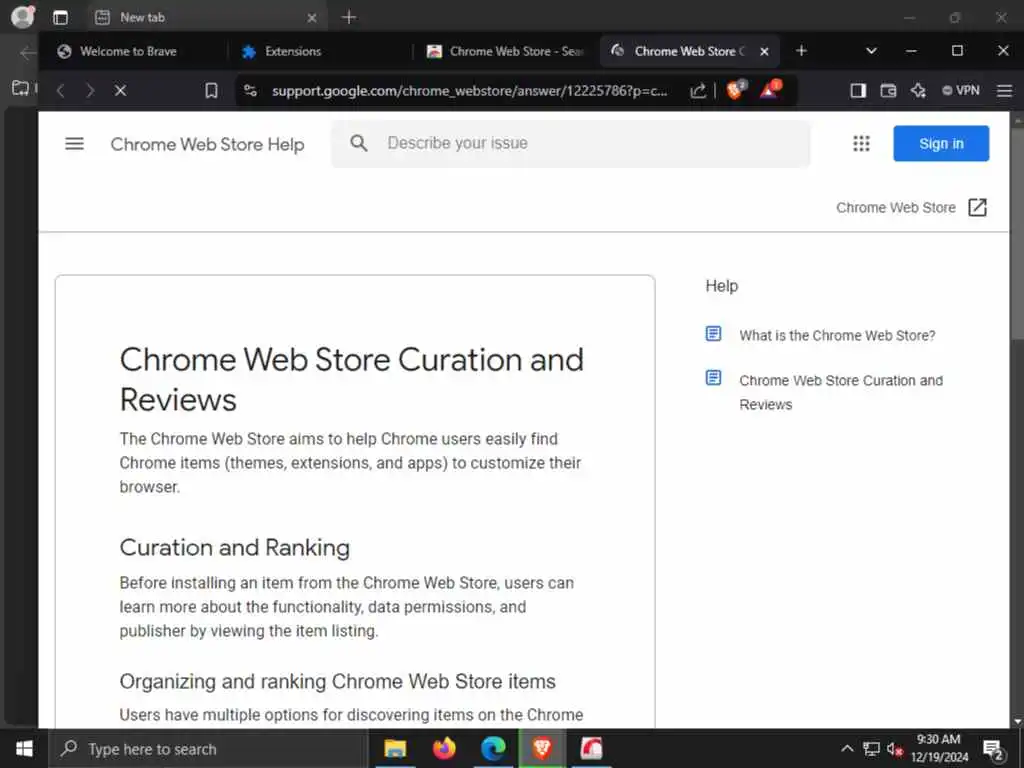This screenshot has width=1024, height=768.
Task: Add a new tab in the background window
Action: (x=349, y=17)
